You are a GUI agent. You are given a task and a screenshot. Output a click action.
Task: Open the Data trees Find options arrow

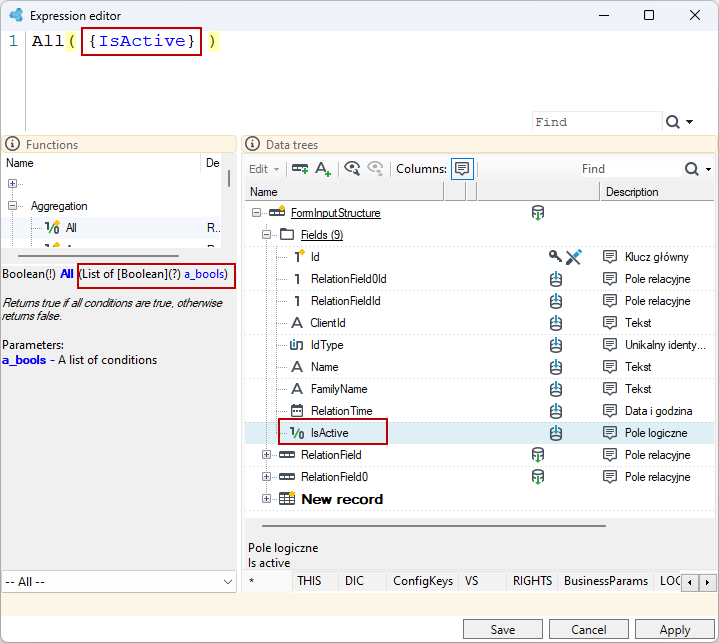[708, 169]
